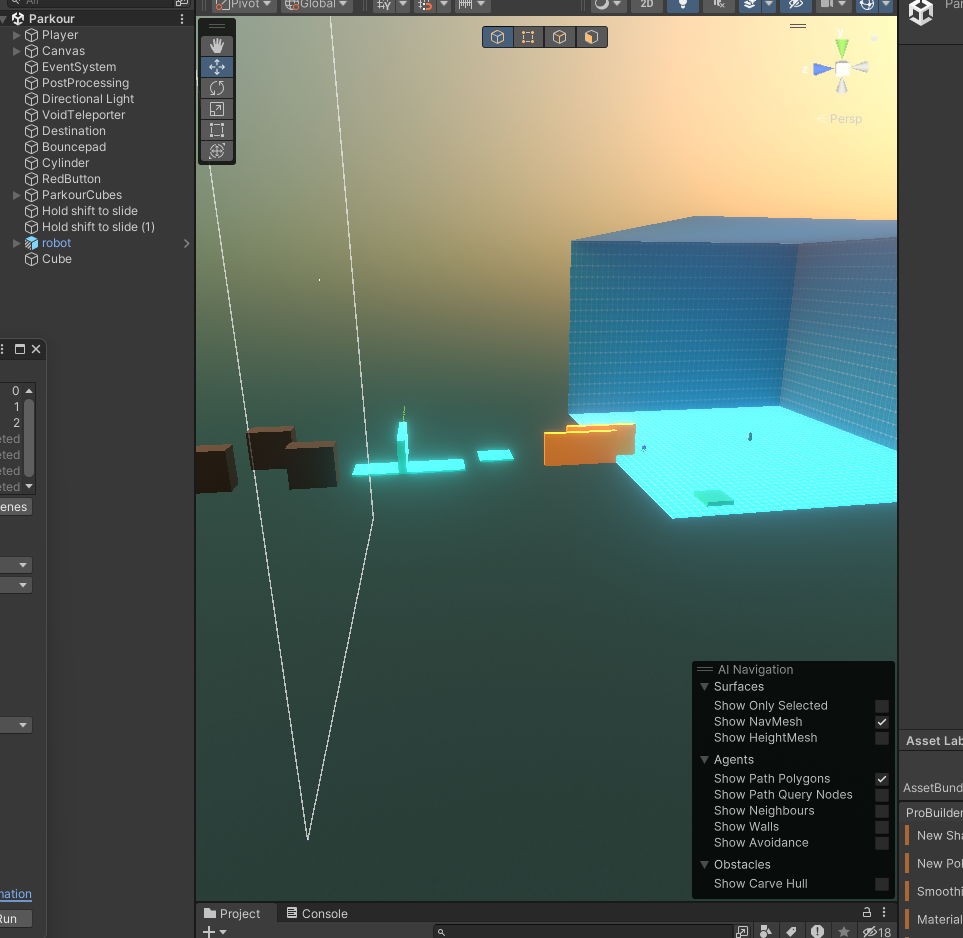Select Destination in hierarchy
This screenshot has width=963, height=938.
(74, 131)
